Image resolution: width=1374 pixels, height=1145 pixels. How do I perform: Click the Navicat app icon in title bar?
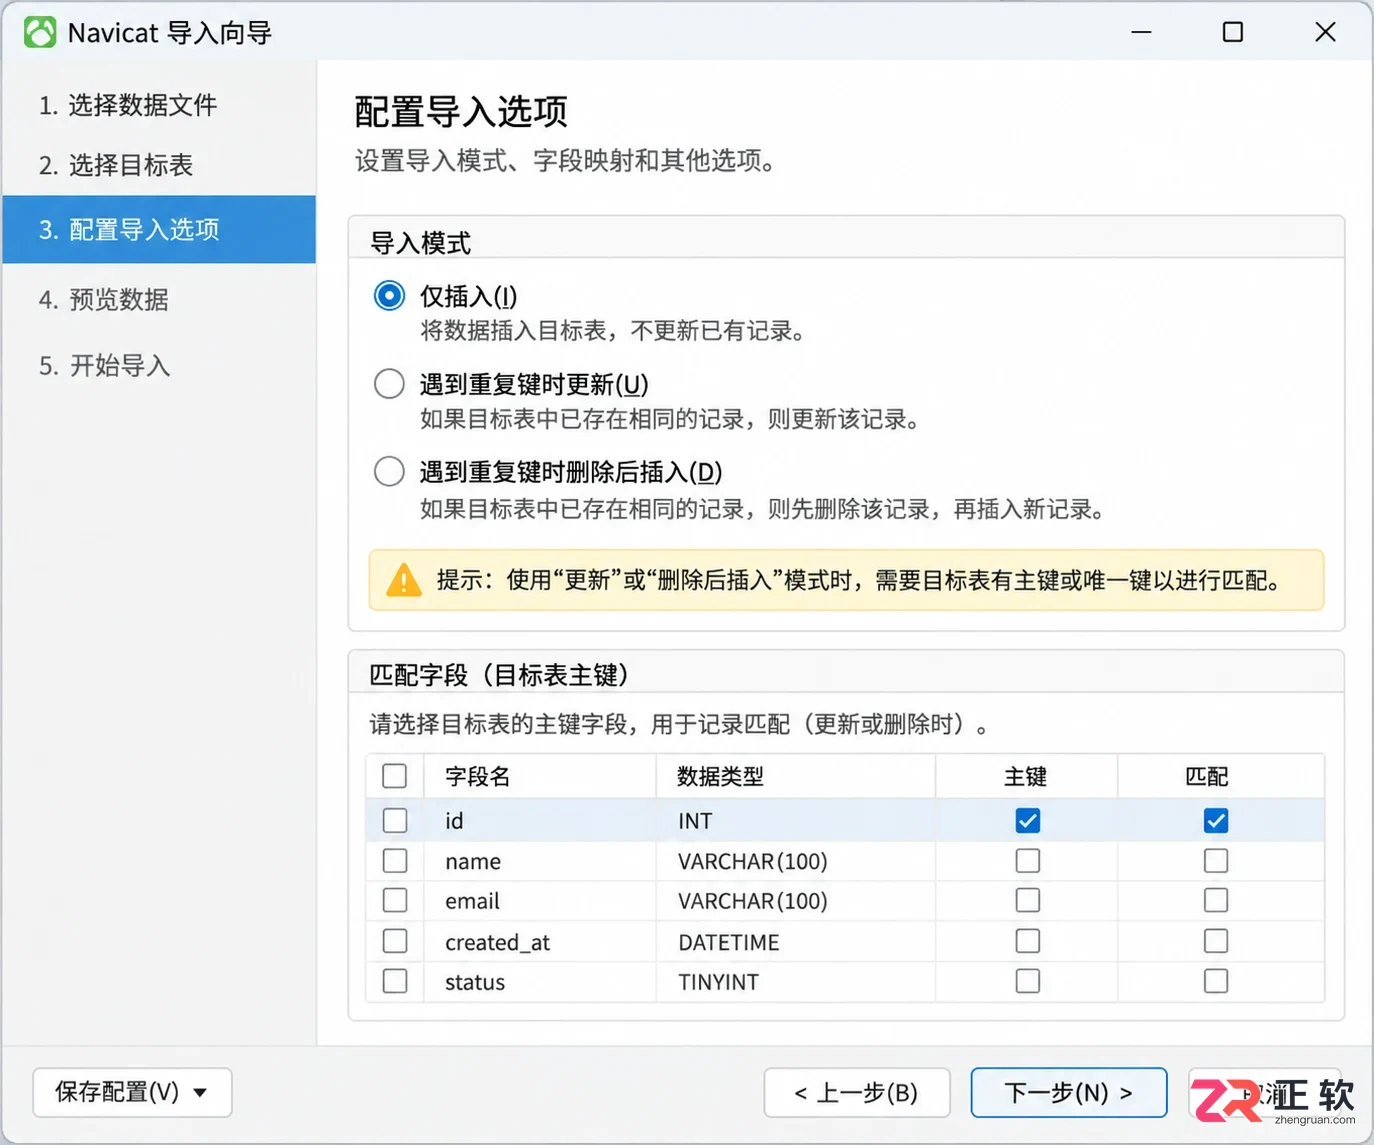pos(40,33)
